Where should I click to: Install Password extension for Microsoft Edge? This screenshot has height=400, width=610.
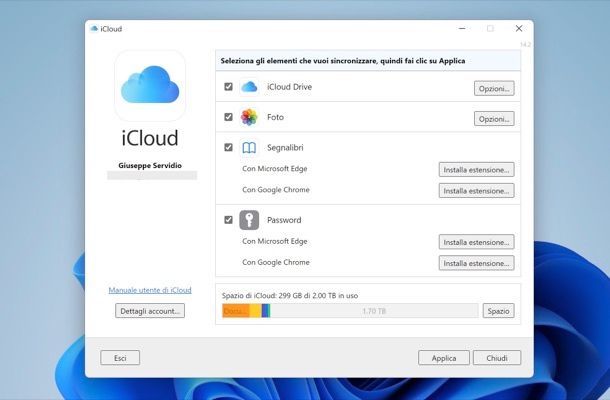(477, 242)
